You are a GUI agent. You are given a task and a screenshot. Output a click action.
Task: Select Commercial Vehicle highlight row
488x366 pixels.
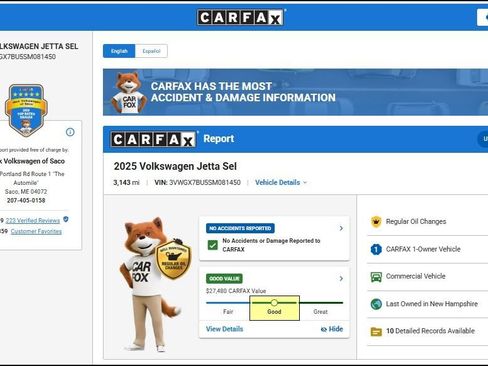(427, 277)
